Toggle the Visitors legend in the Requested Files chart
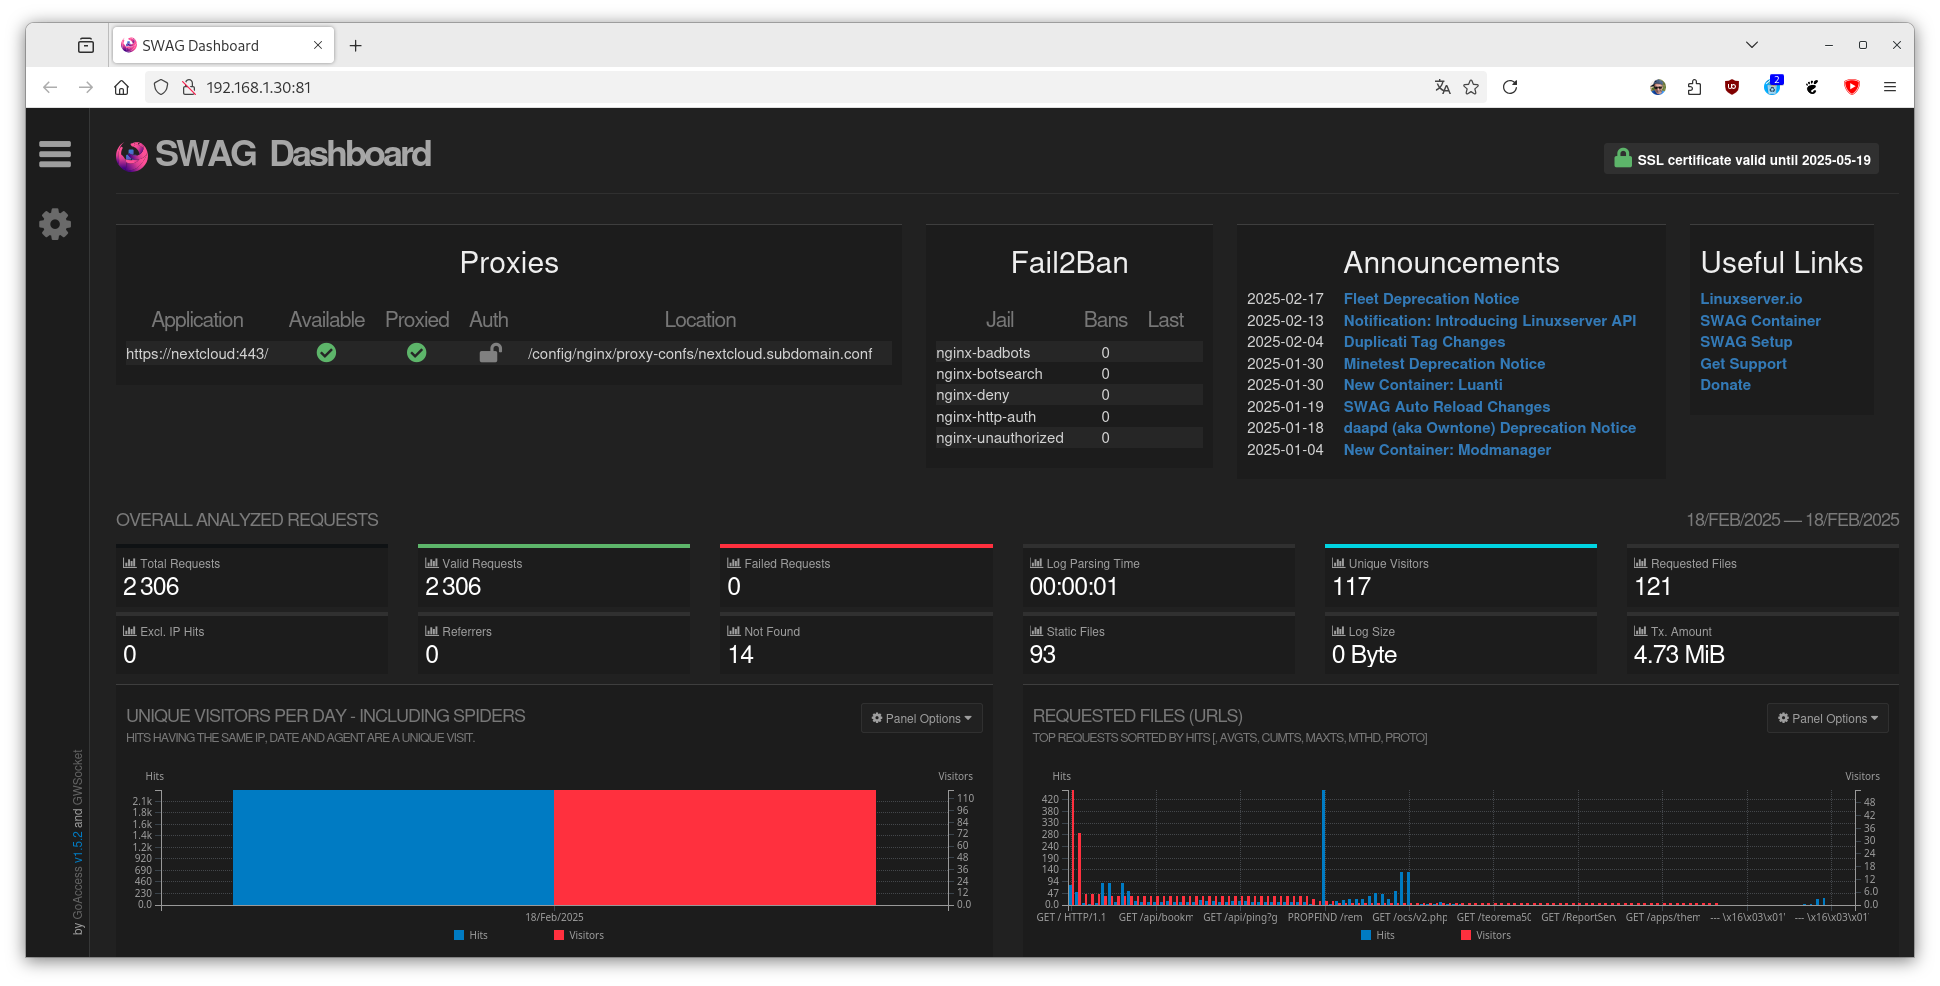This screenshot has height=986, width=1940. pyautogui.click(x=1486, y=935)
